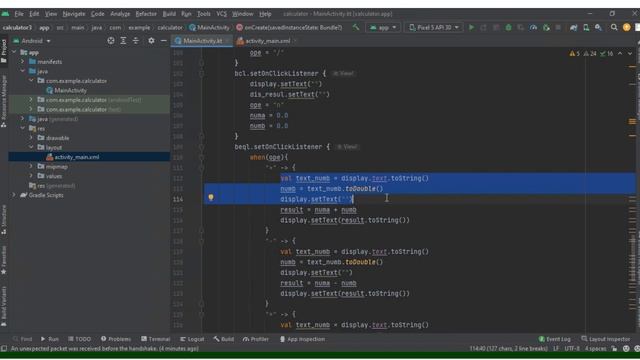Open the Profile app gauge icon

(x=533, y=27)
